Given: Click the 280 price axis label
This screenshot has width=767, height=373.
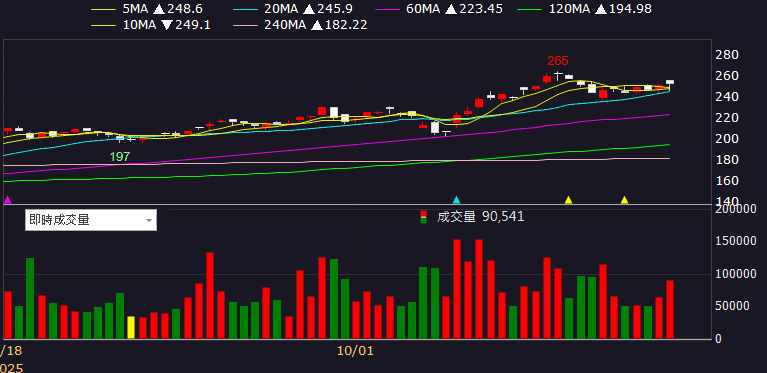Looking at the screenshot, I should 726,55.
